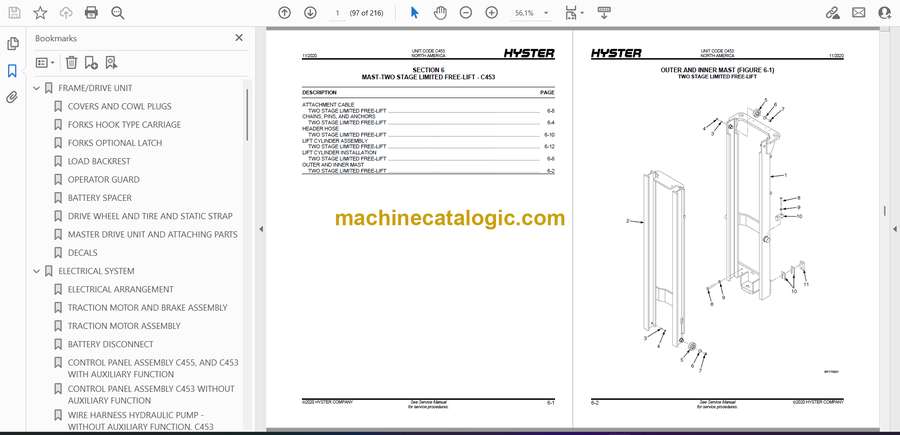This screenshot has width=900, height=435.
Task: Choose the Selection arrow tool
Action: [x=414, y=13]
